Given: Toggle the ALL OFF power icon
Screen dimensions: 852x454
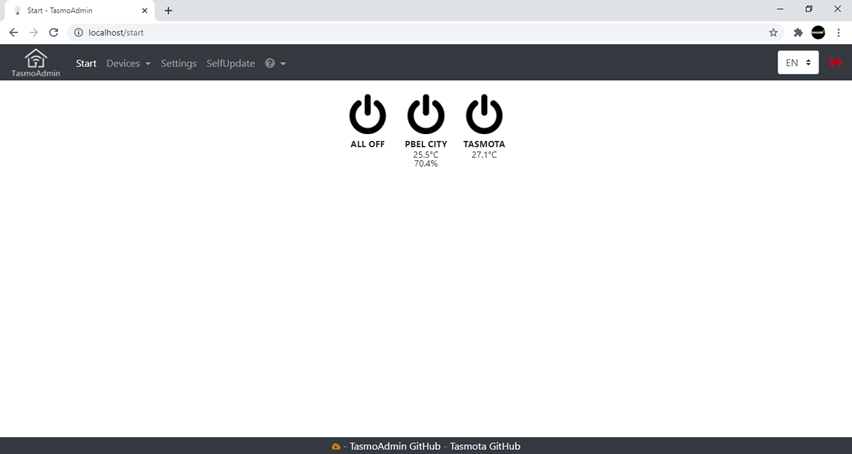Looking at the screenshot, I should 367,114.
